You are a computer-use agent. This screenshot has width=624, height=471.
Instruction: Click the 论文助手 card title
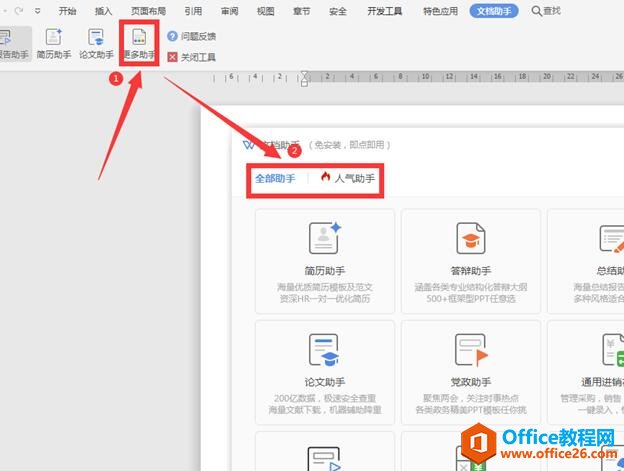[325, 382]
